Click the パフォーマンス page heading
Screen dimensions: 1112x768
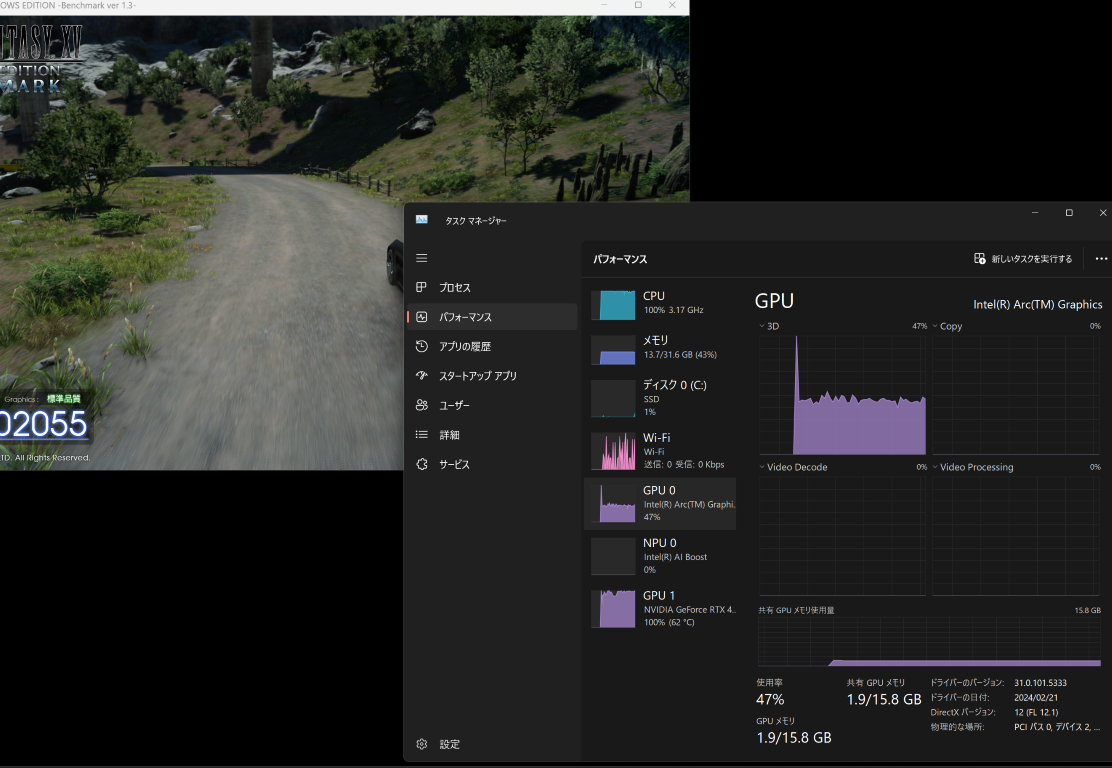tap(620, 260)
